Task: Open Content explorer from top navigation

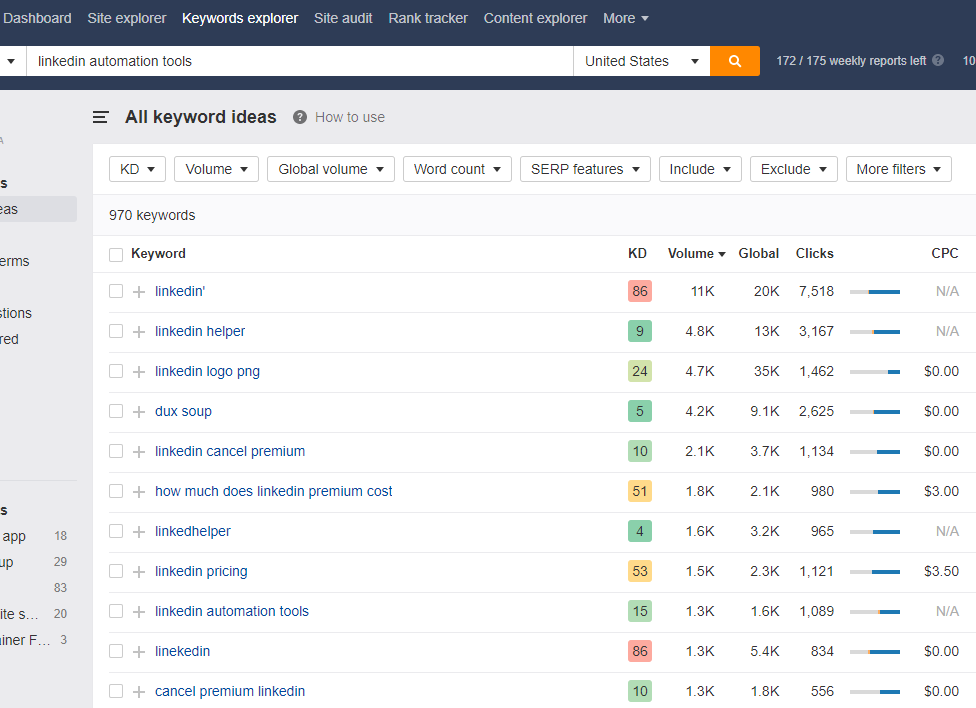Action: pos(535,19)
